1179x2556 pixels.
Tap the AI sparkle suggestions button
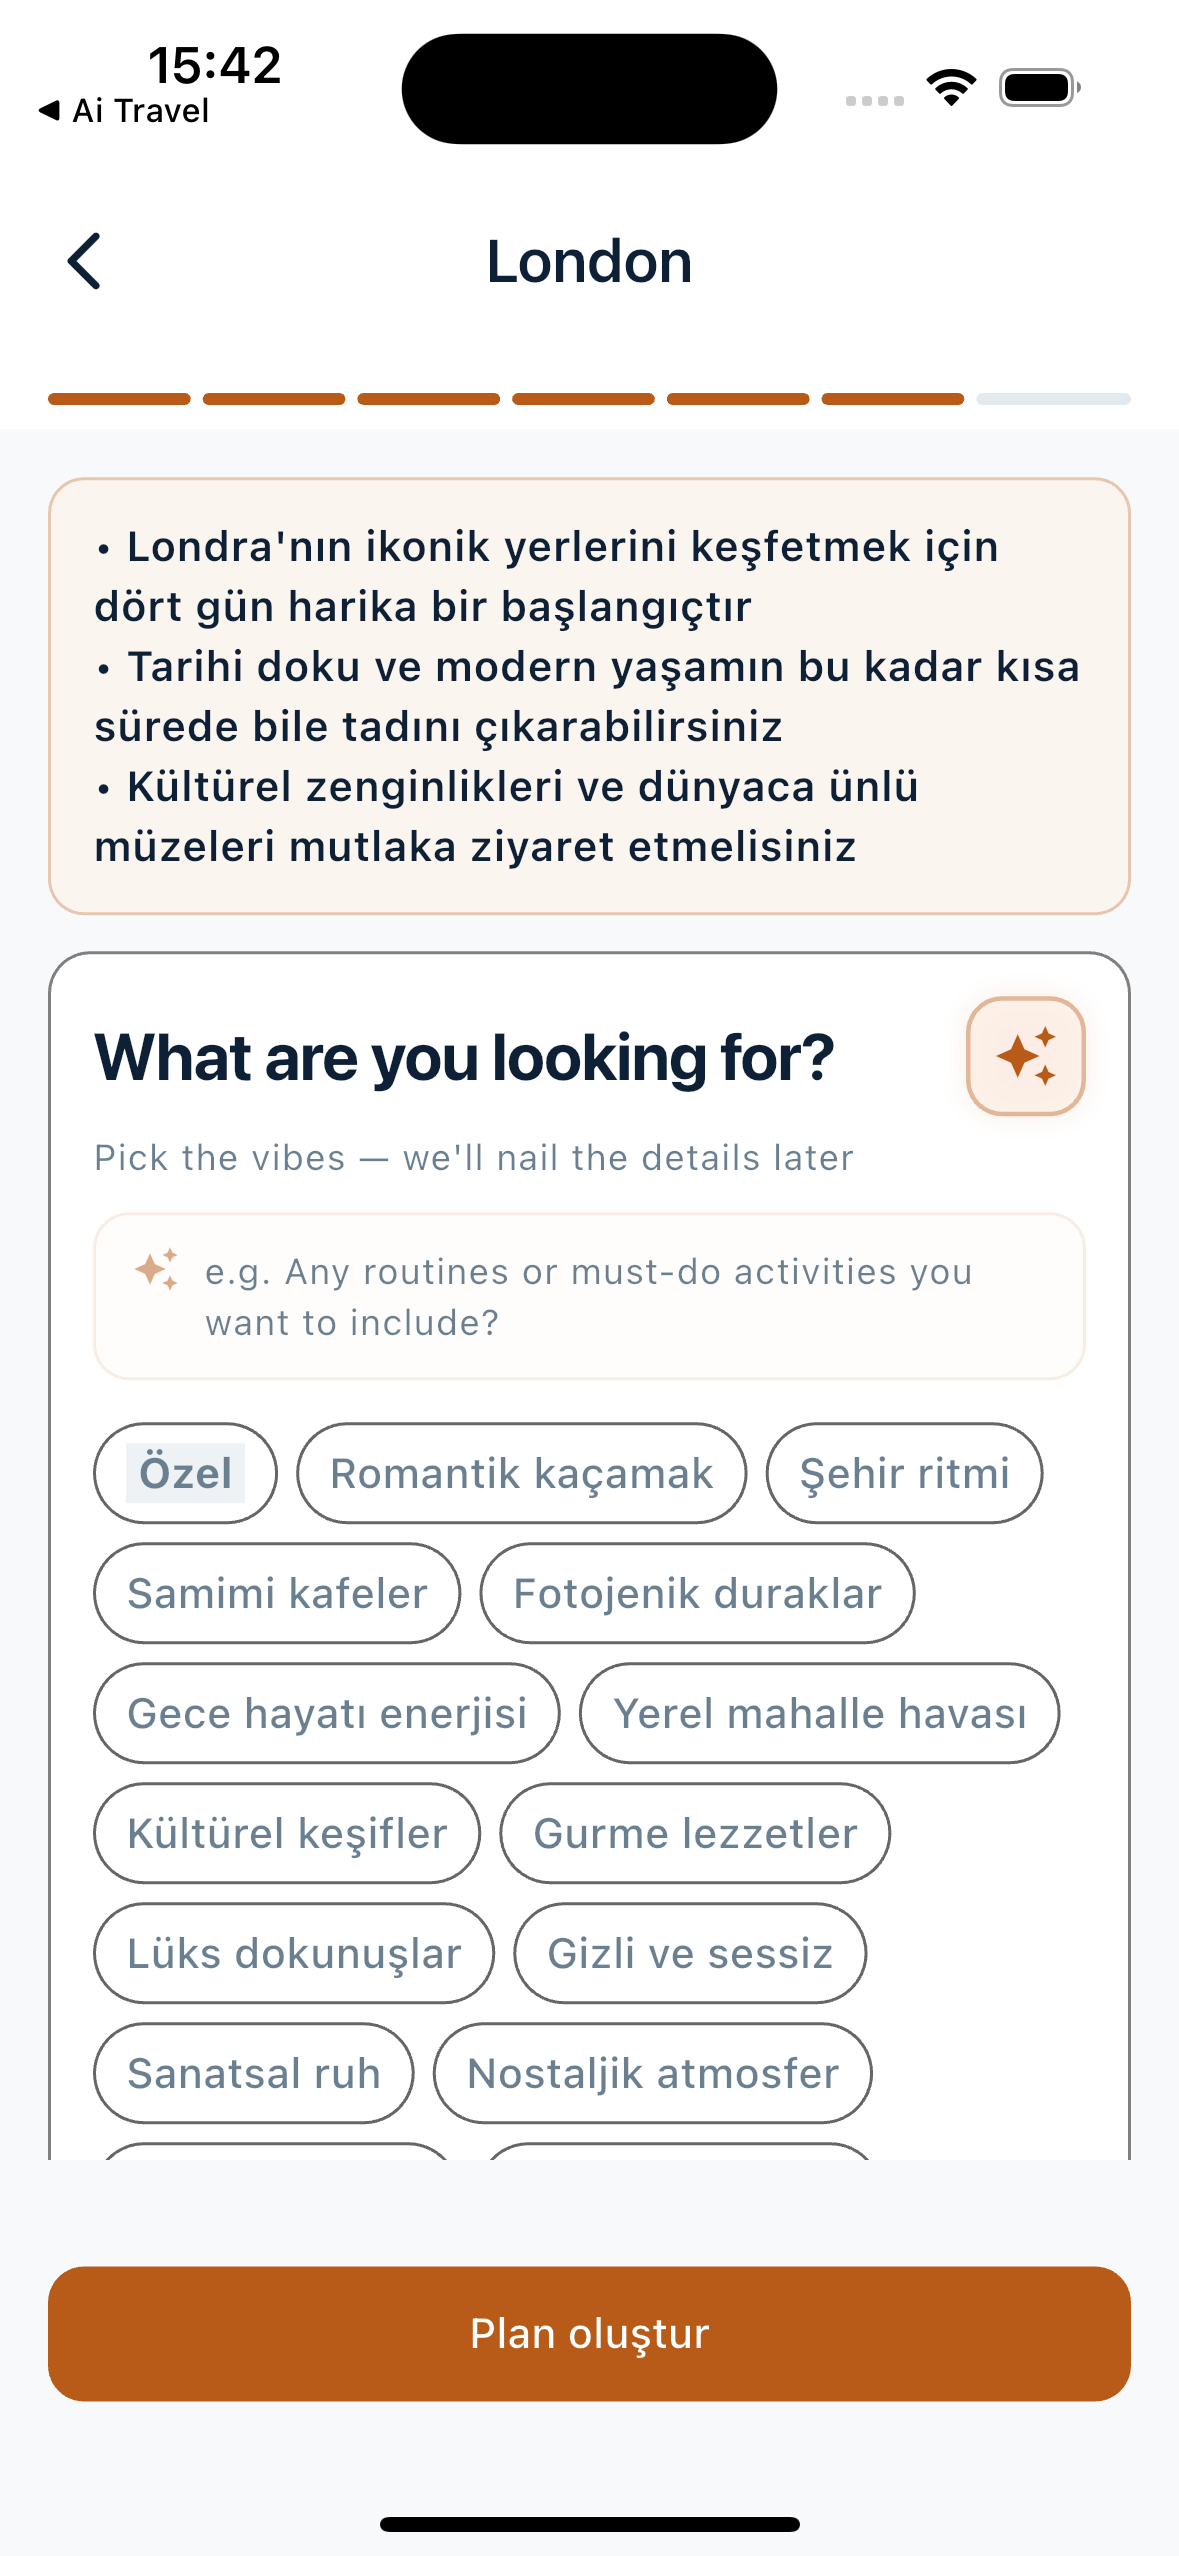[1025, 1056]
